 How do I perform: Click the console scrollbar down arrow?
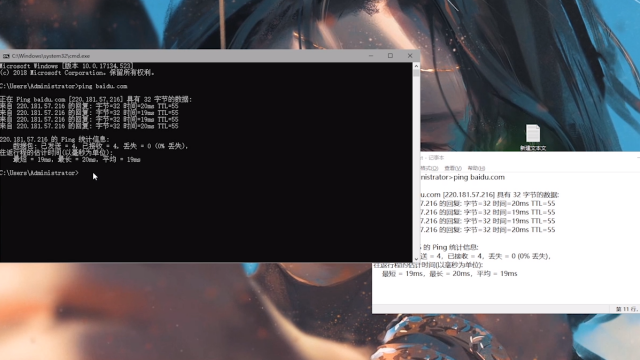point(416,259)
